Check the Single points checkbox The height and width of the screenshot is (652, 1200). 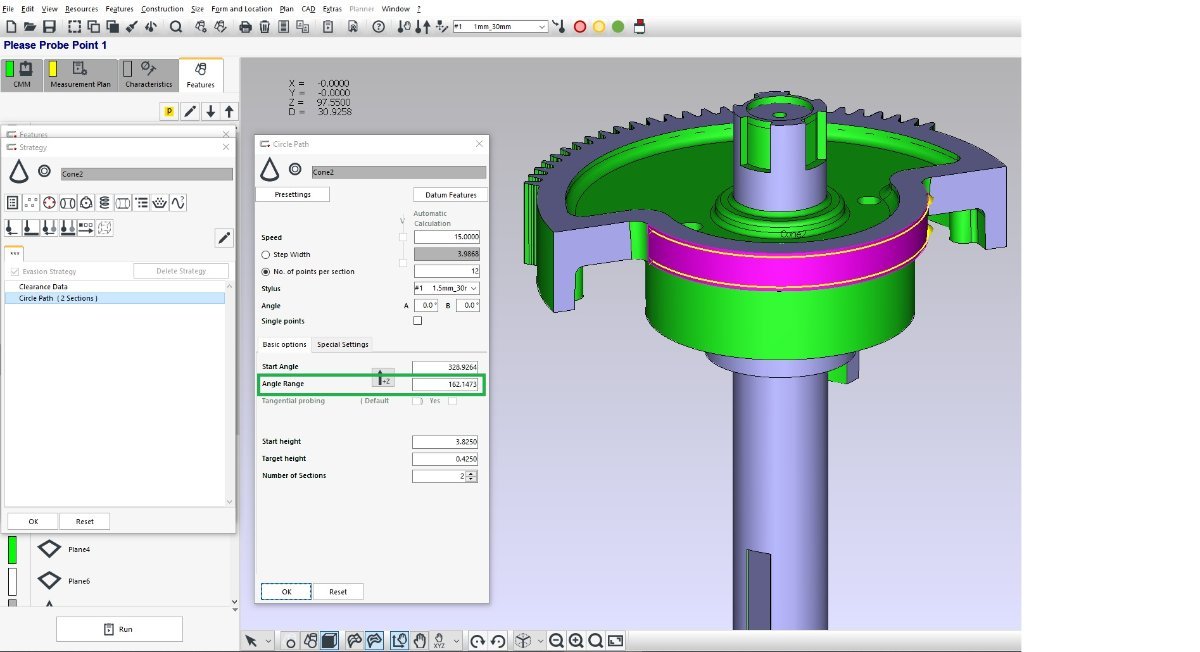pyautogui.click(x=417, y=321)
